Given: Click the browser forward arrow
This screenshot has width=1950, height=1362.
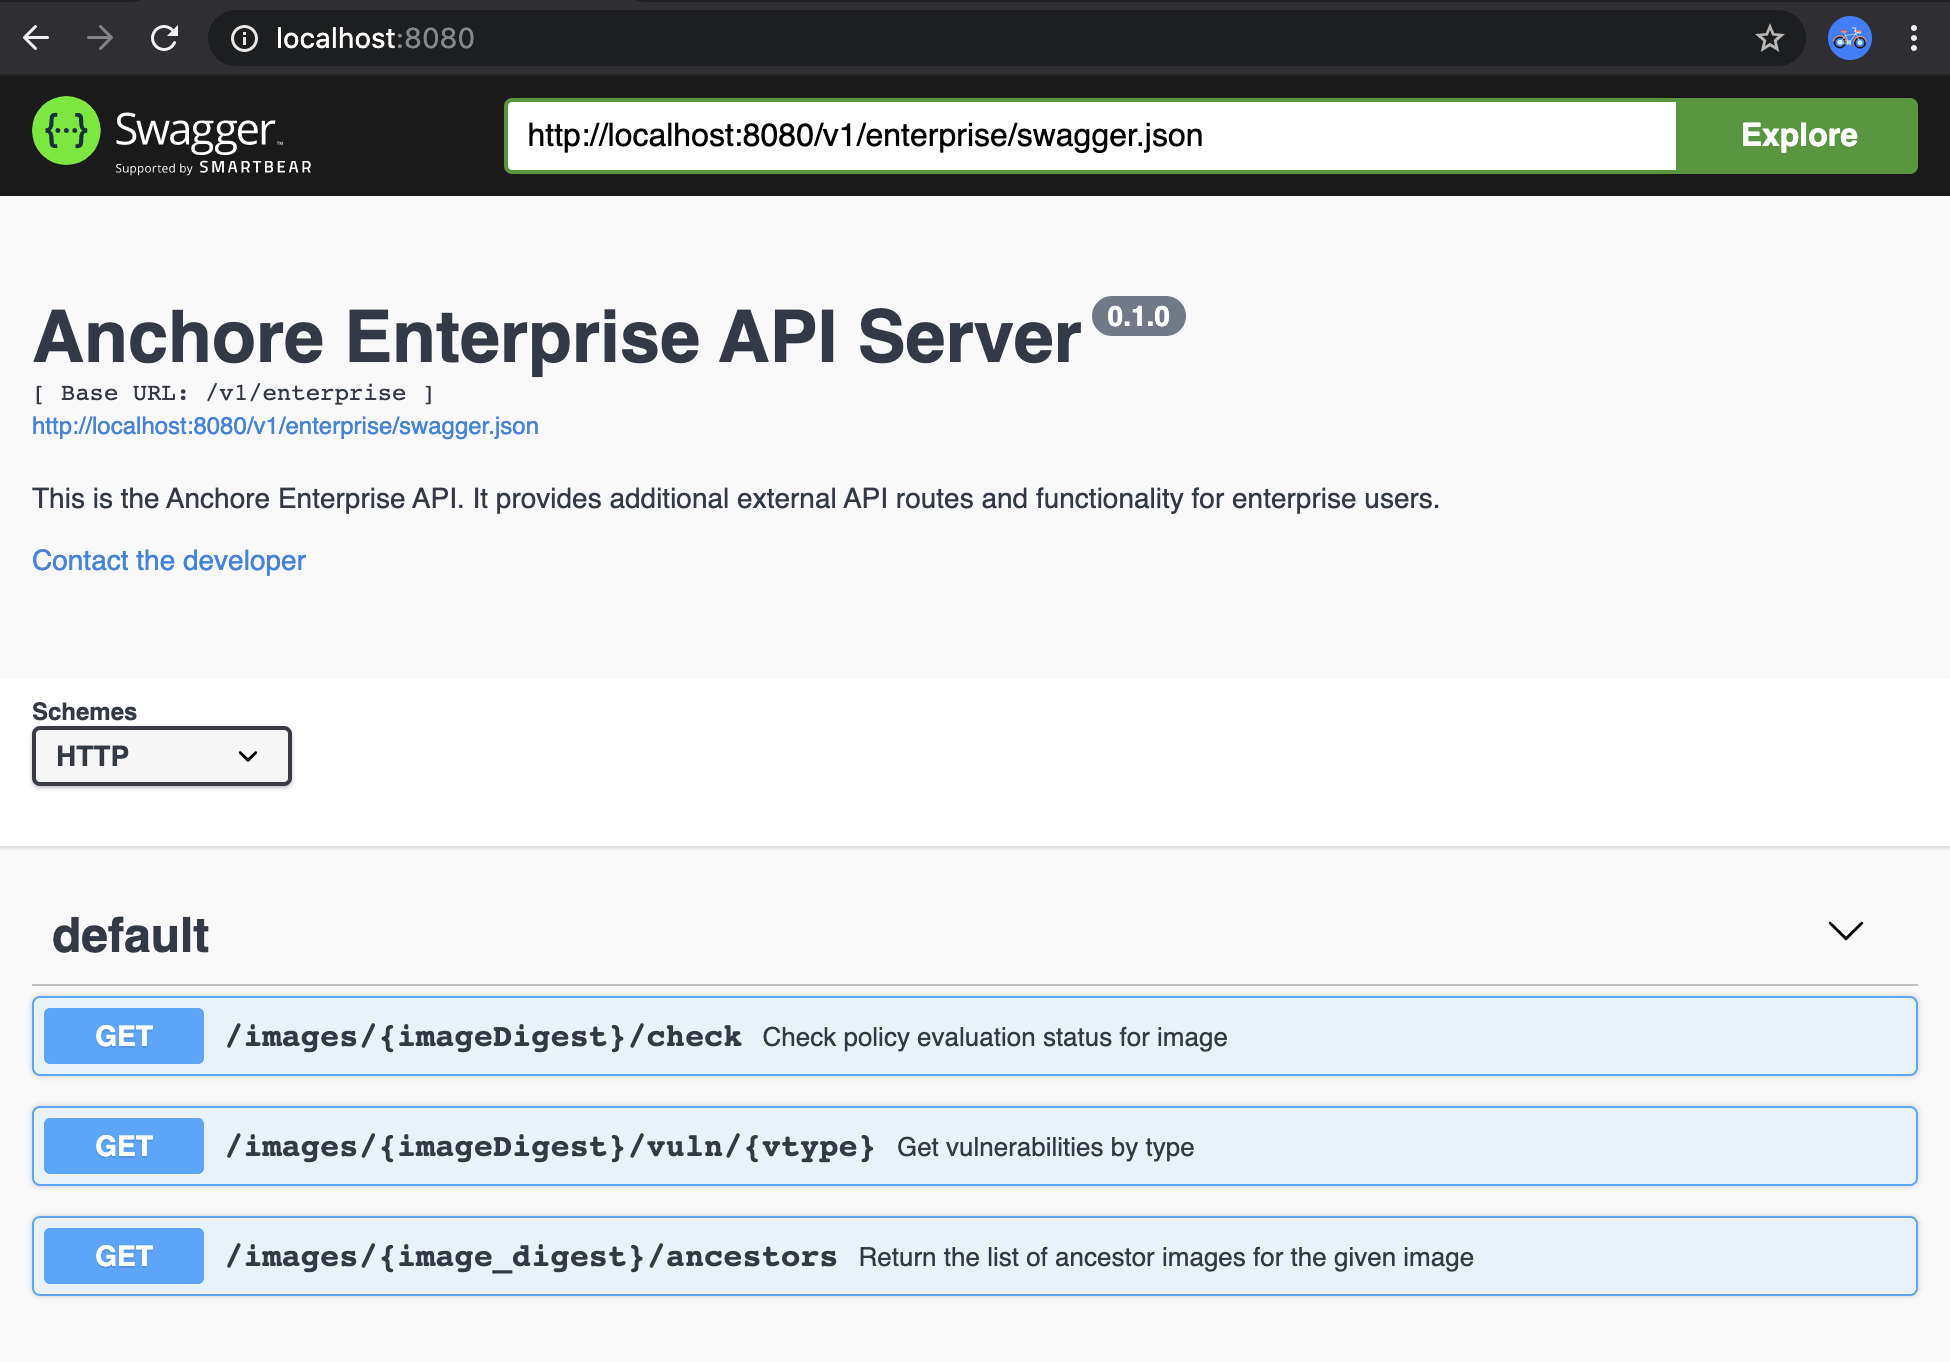Looking at the screenshot, I should point(100,38).
